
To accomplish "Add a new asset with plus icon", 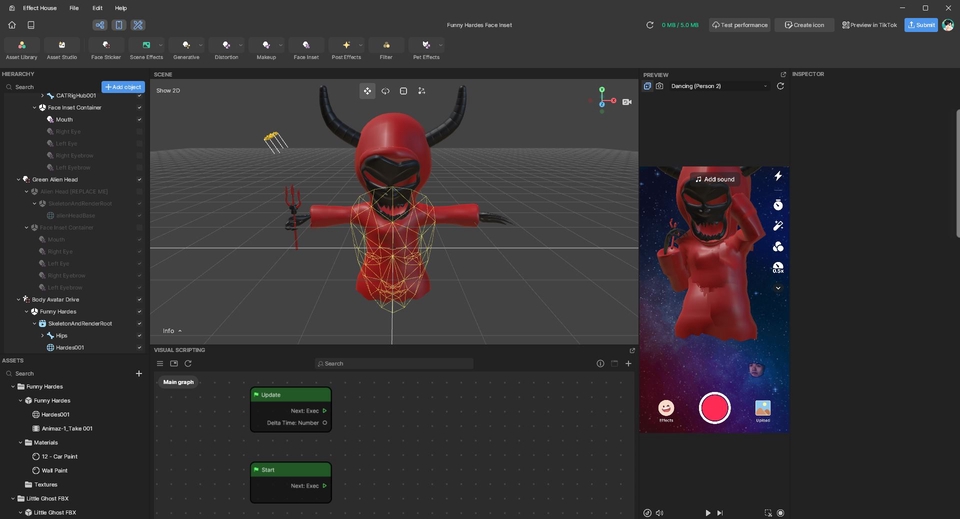I will [x=139, y=373].
